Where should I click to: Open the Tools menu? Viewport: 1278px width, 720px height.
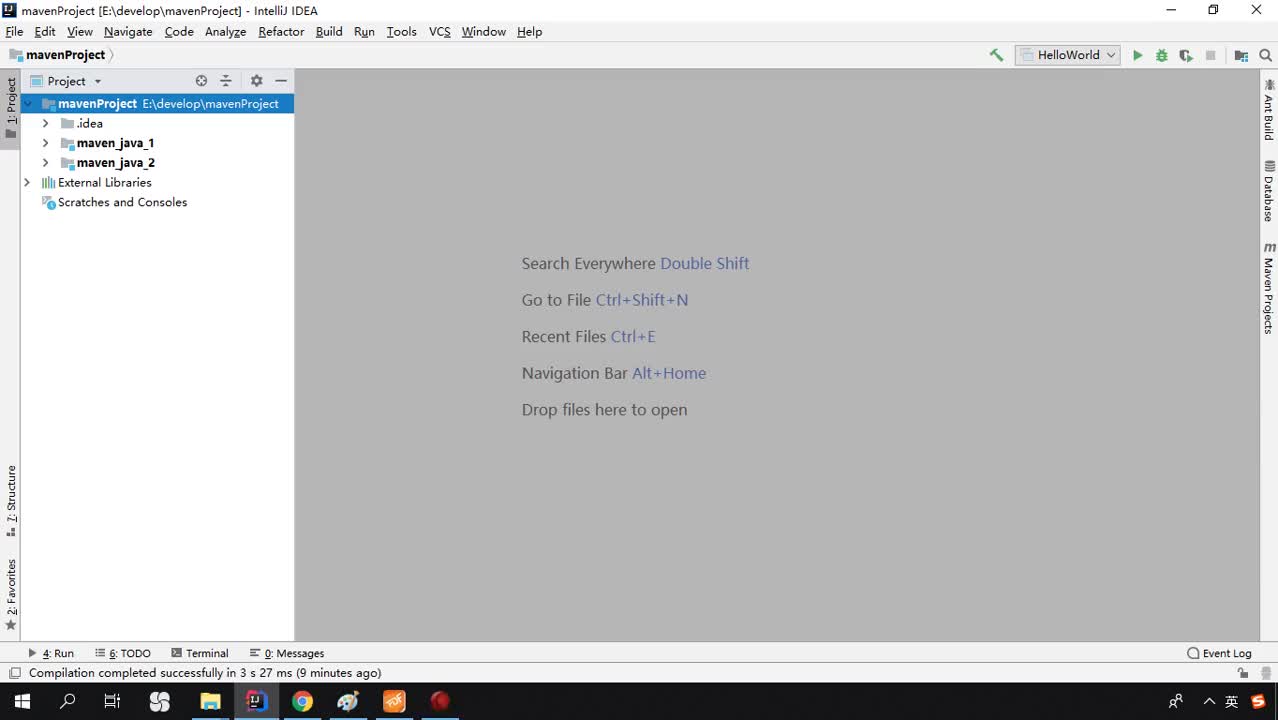401,32
